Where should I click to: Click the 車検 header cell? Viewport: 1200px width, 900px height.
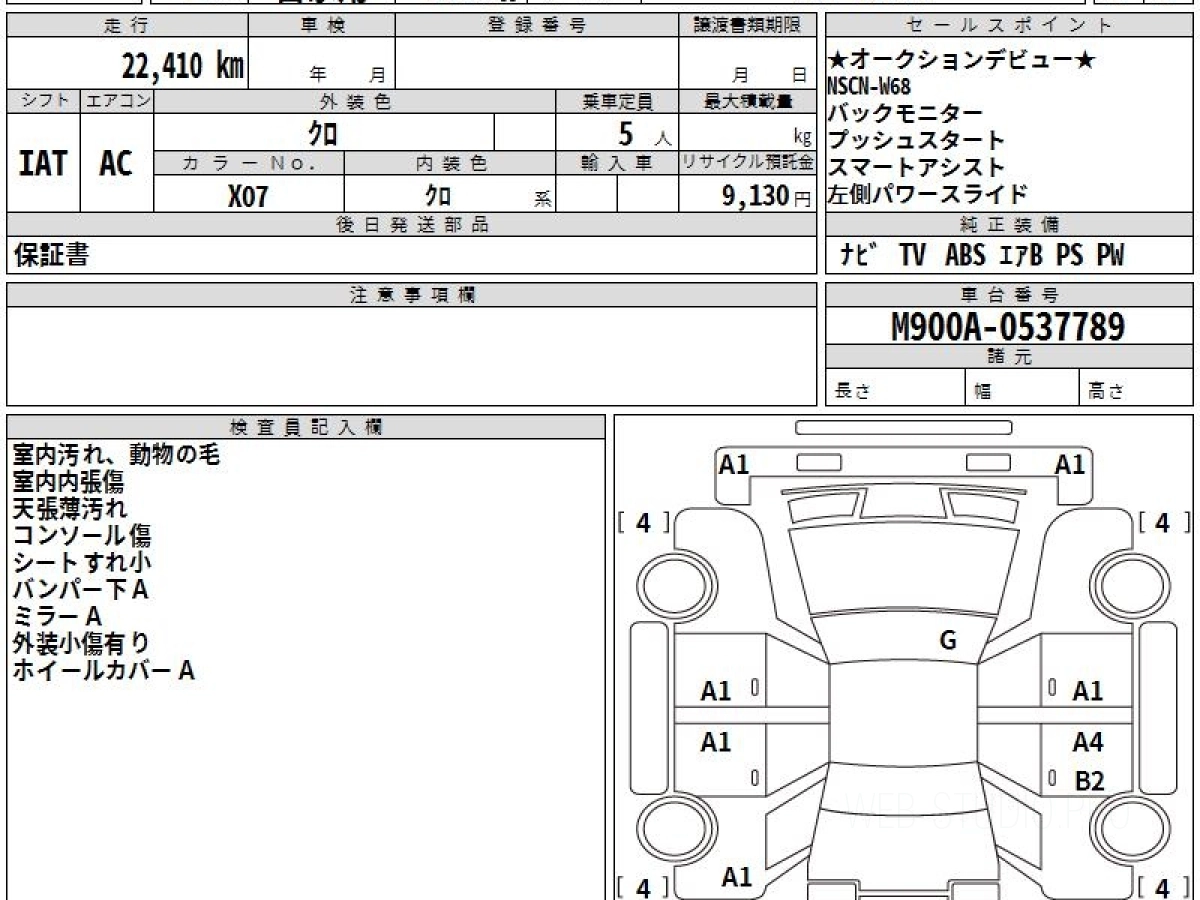coord(322,26)
